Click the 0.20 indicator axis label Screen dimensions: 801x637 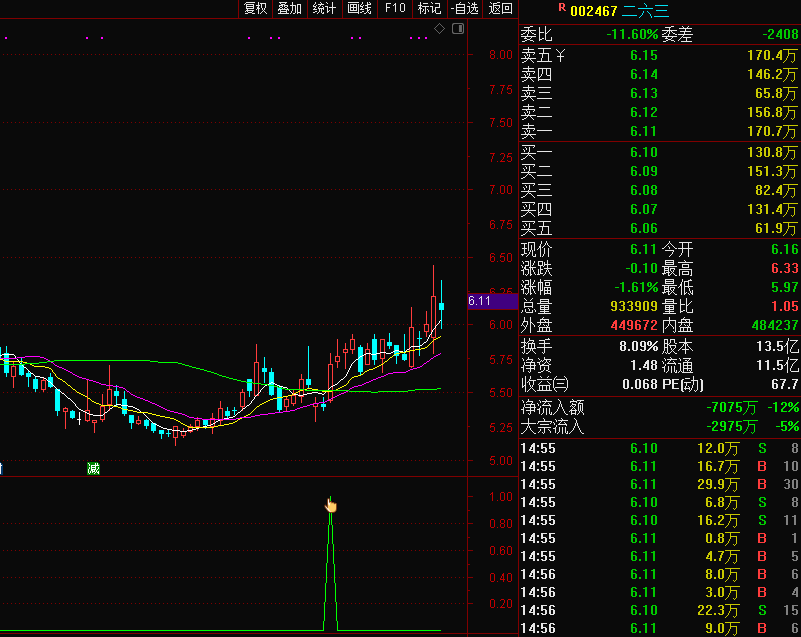(x=501, y=604)
